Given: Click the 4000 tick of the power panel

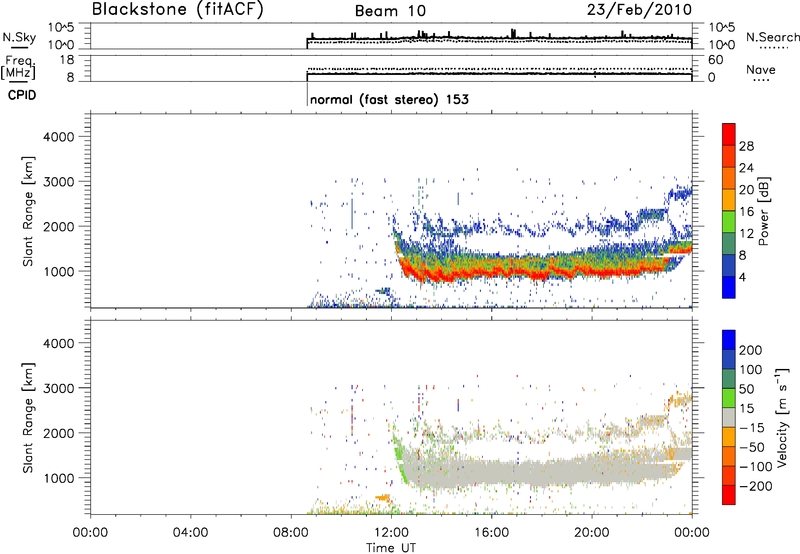Looking at the screenshot, I should tap(59, 137).
